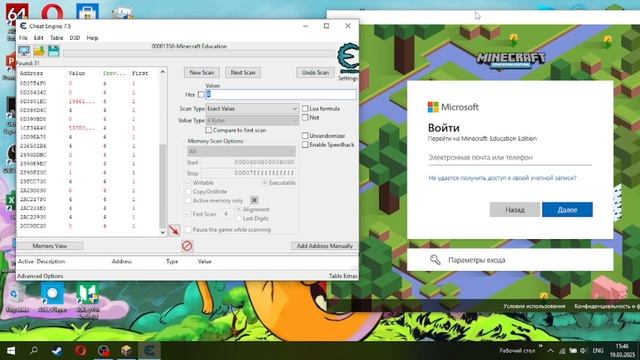Toggle Pause the game while scanning
640x360 pixels.
[x=189, y=230]
